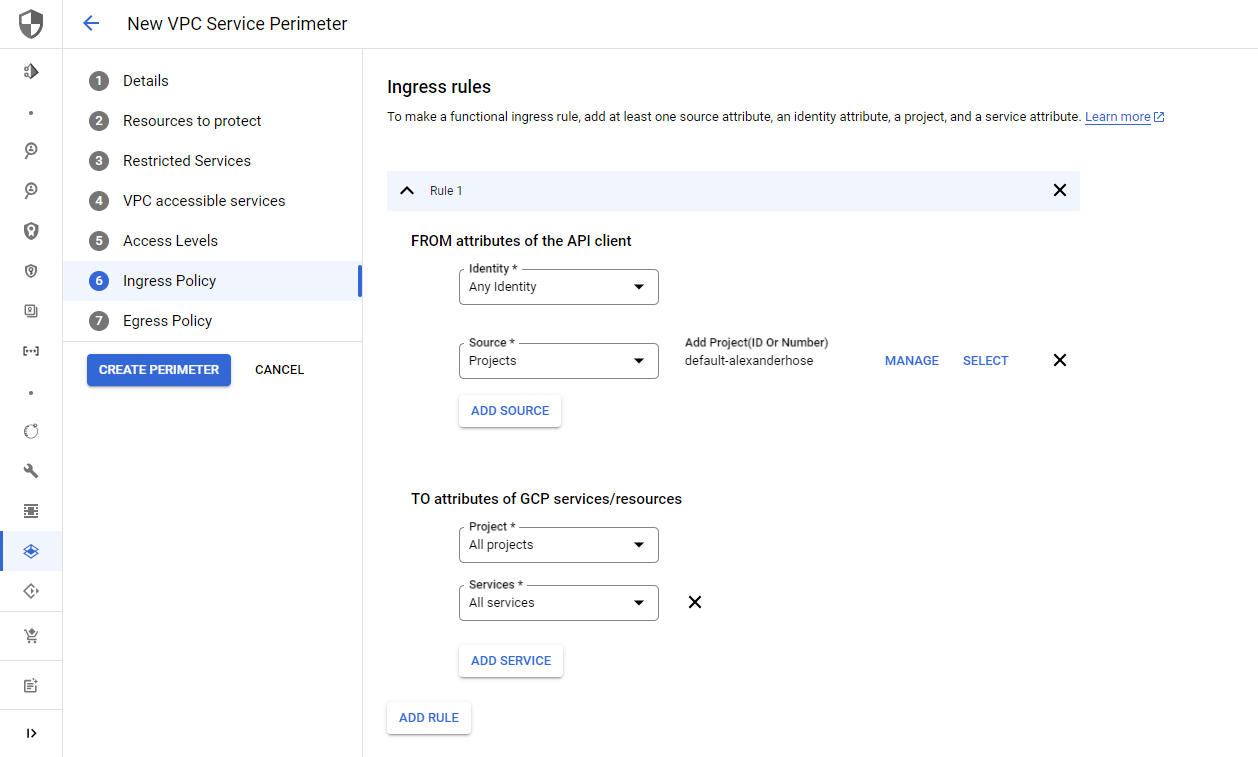Image resolution: width=1258 pixels, height=757 pixels.
Task: Open the release notes document icon
Action: [31, 686]
